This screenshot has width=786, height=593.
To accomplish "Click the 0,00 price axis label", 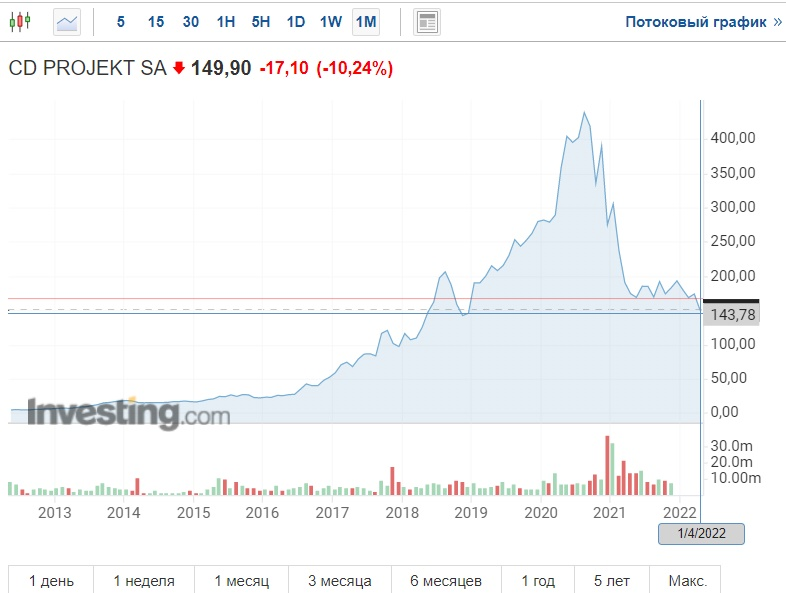I will [724, 412].
